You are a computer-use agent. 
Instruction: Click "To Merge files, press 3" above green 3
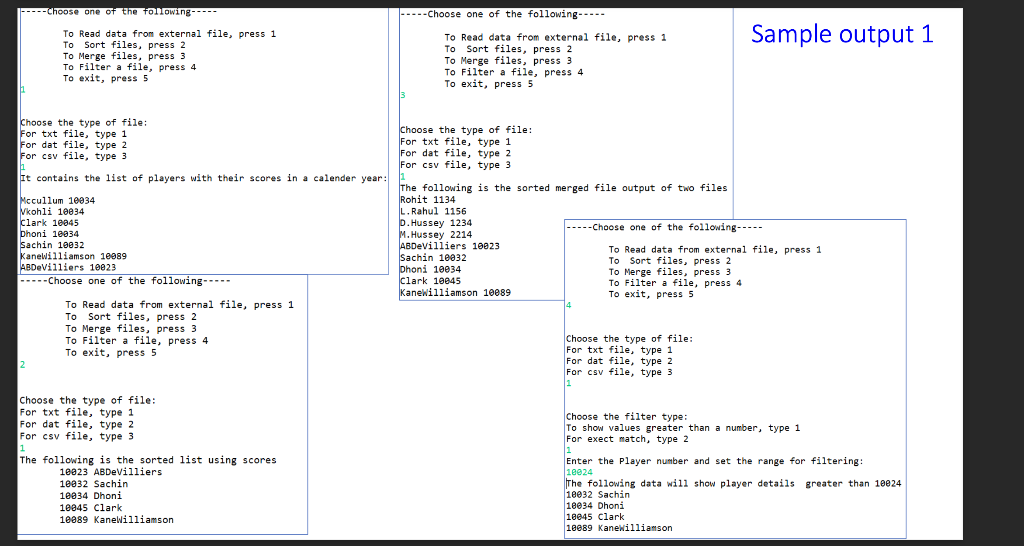point(509,61)
